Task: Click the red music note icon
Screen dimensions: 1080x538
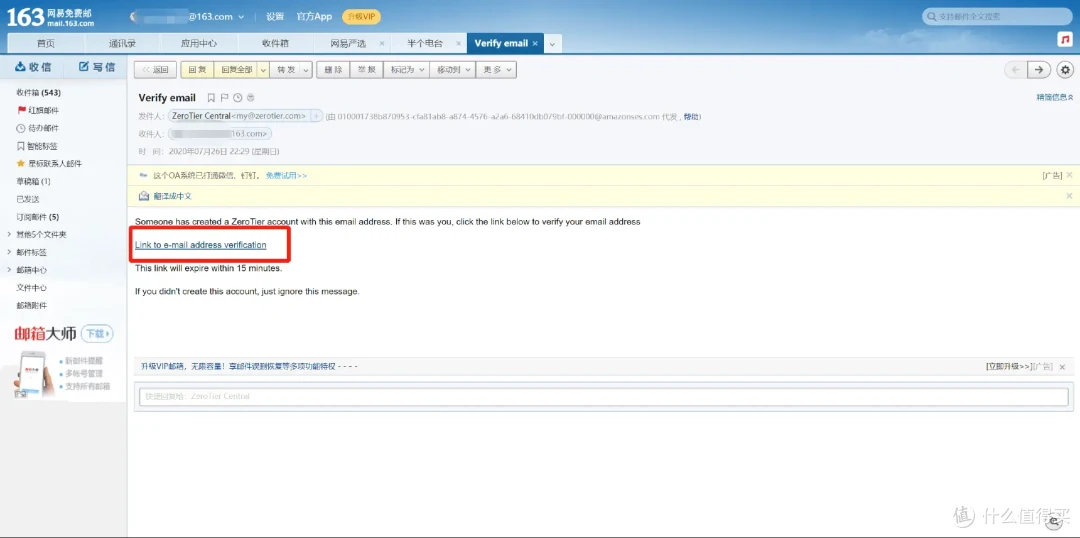Action: tap(1065, 40)
